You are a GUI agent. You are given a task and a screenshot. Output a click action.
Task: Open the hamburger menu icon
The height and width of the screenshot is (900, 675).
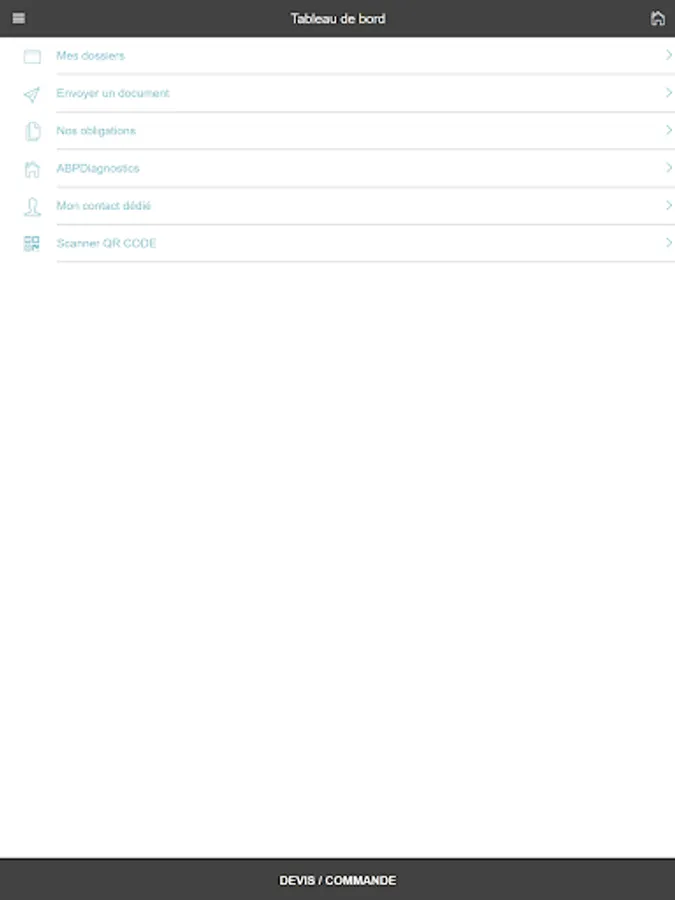click(18, 18)
